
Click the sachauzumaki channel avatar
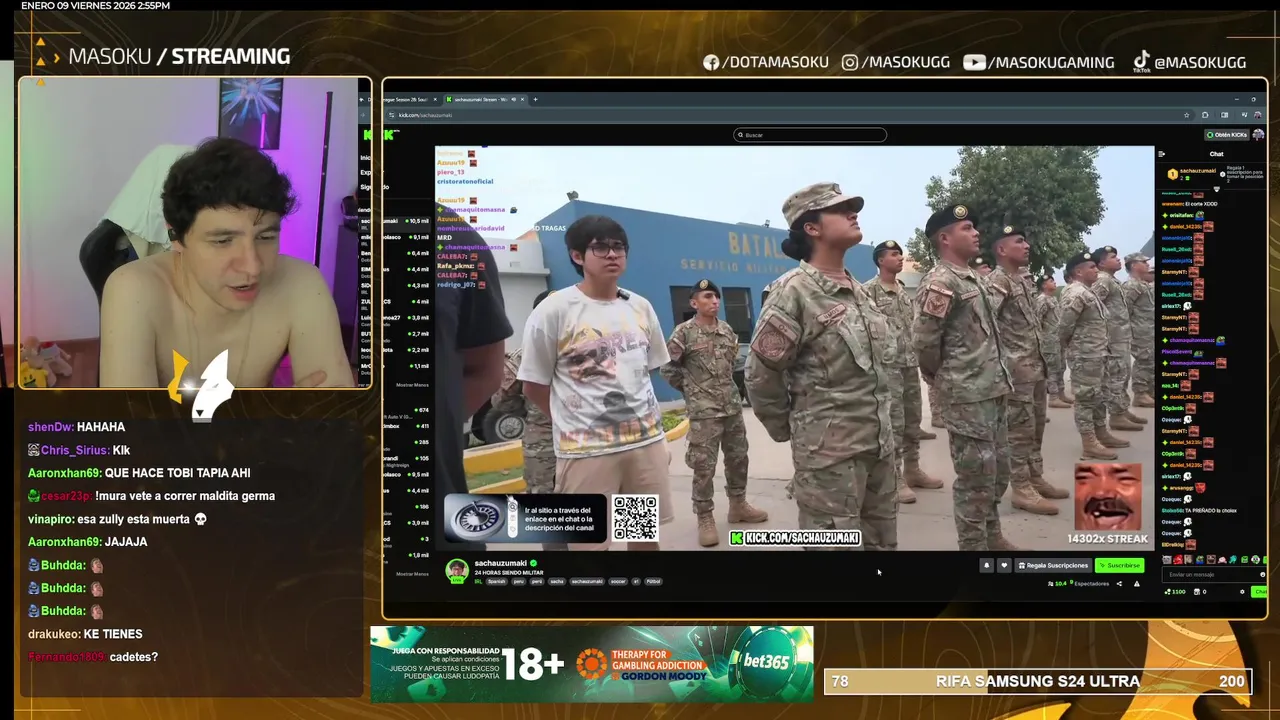click(x=457, y=571)
